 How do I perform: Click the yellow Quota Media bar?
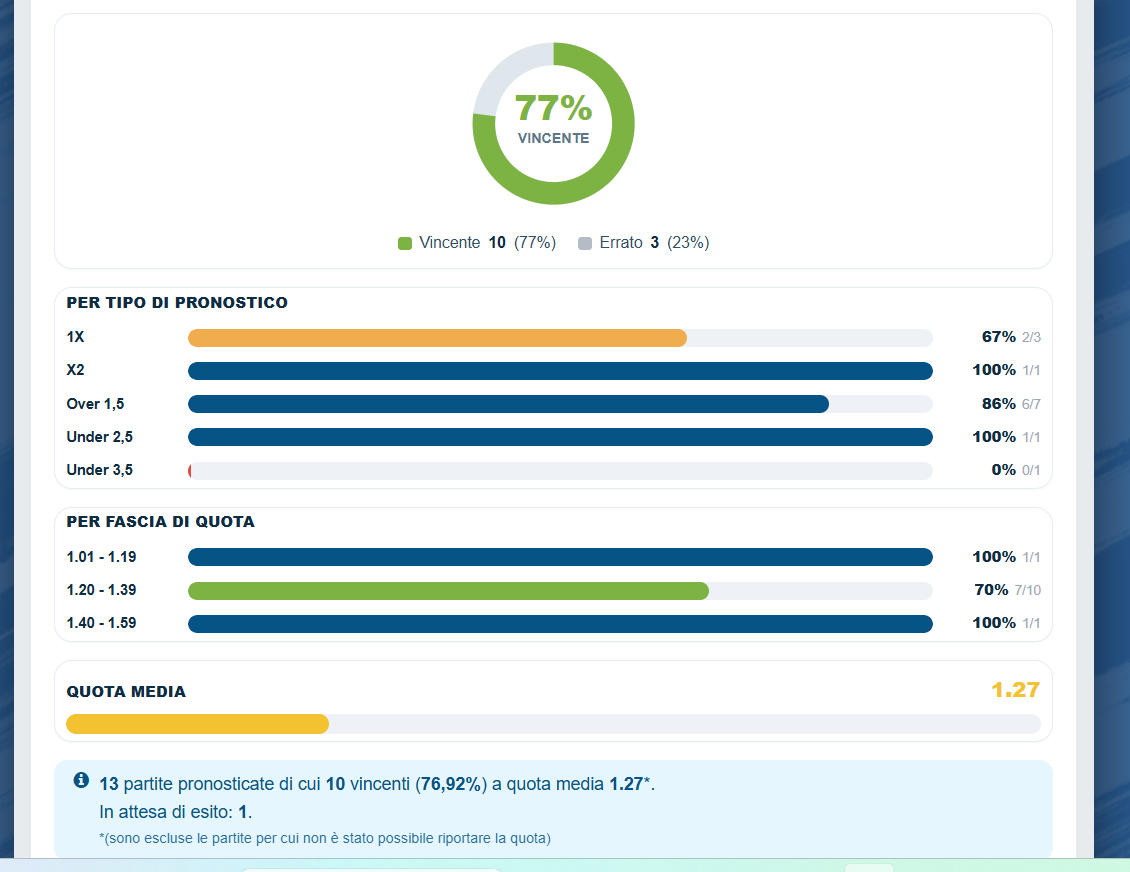(x=197, y=724)
